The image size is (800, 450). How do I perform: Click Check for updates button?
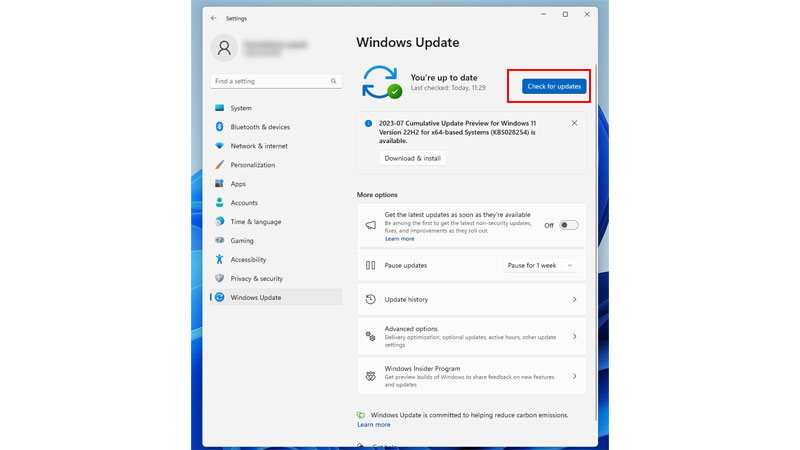click(x=554, y=86)
